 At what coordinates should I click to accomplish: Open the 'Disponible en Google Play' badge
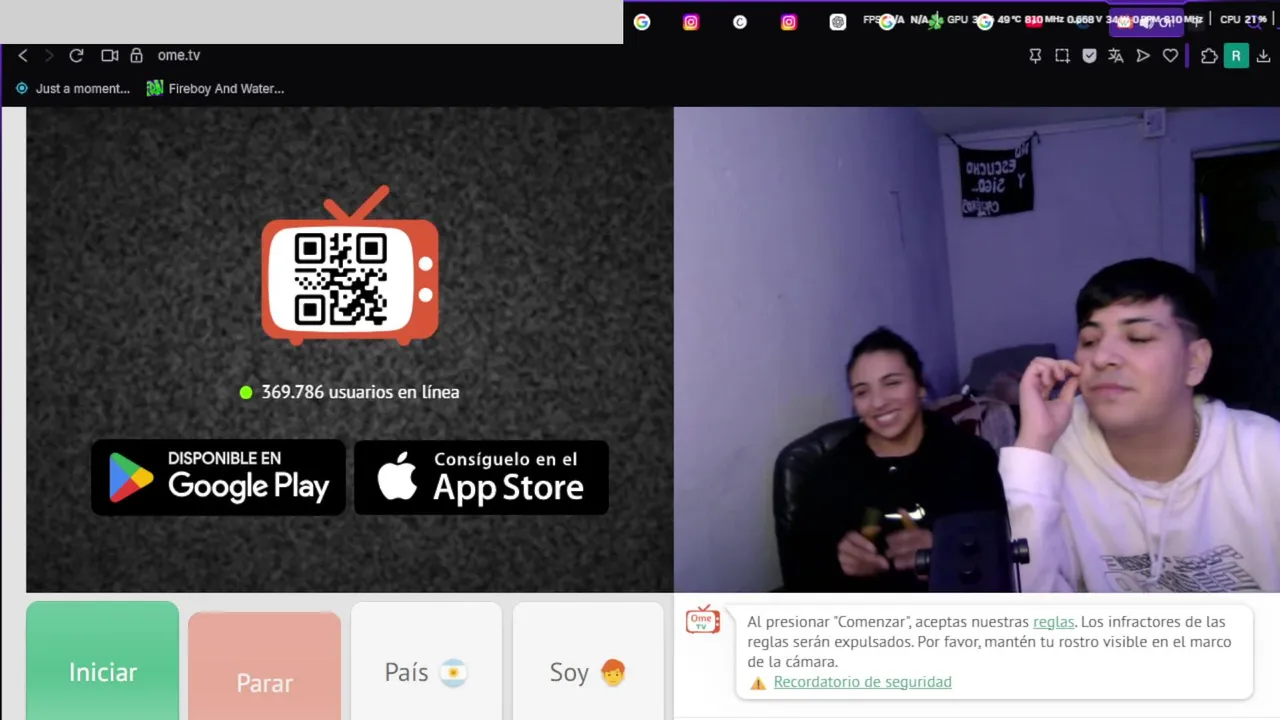point(218,478)
